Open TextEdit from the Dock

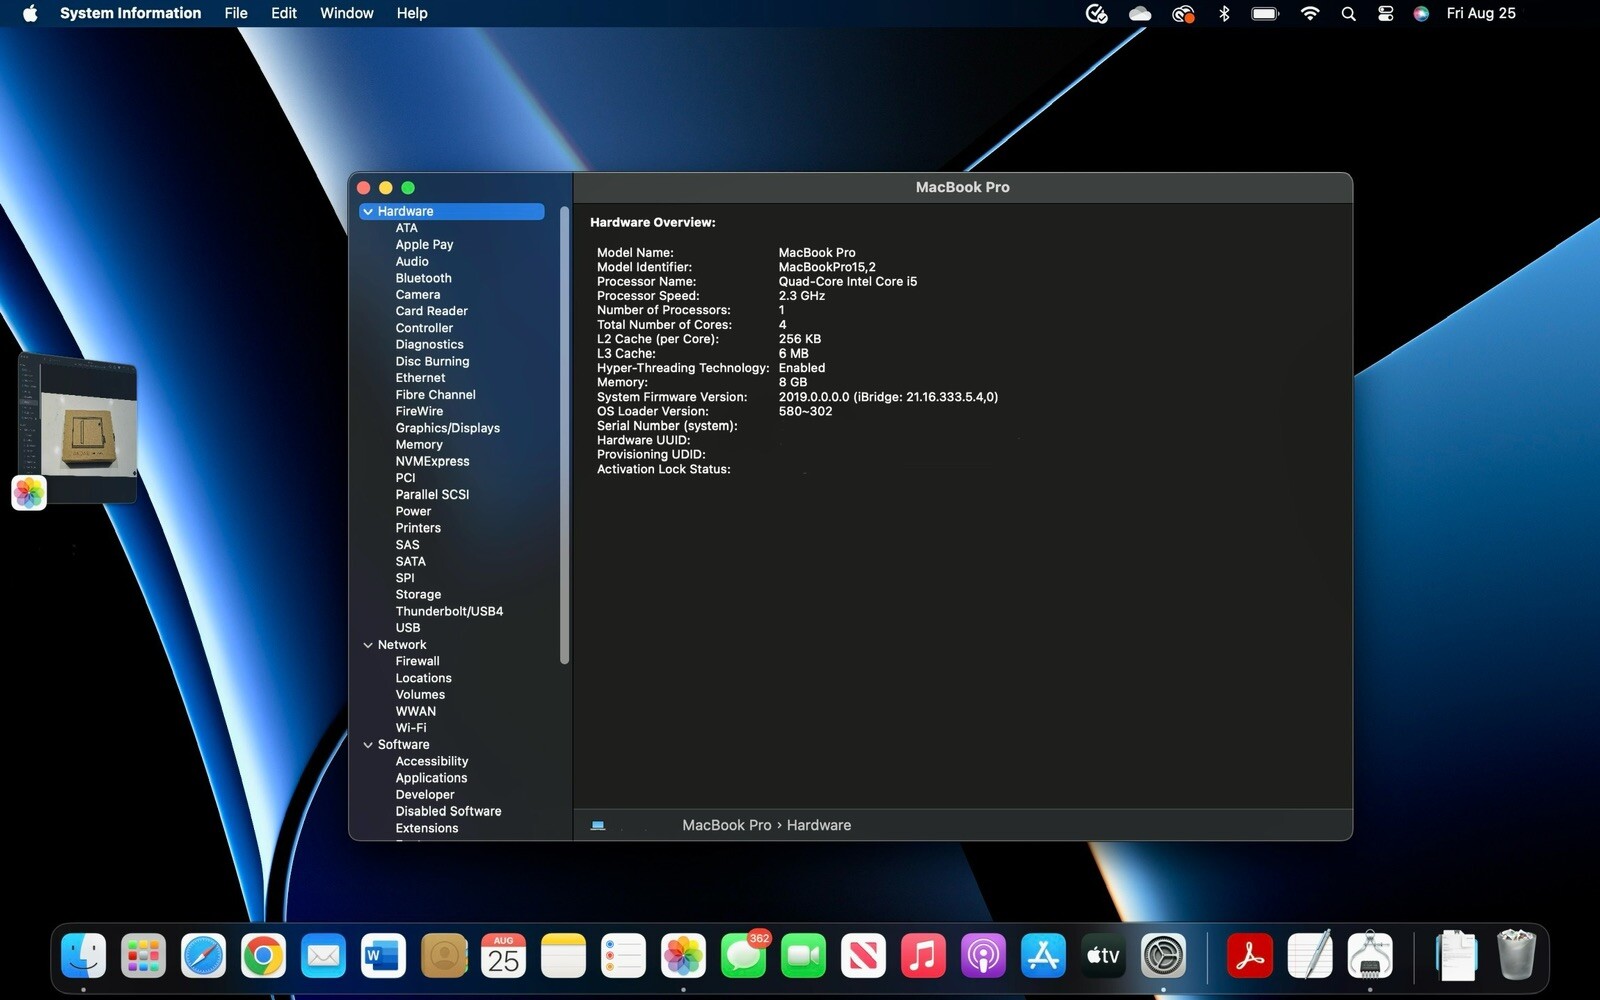coord(1310,956)
